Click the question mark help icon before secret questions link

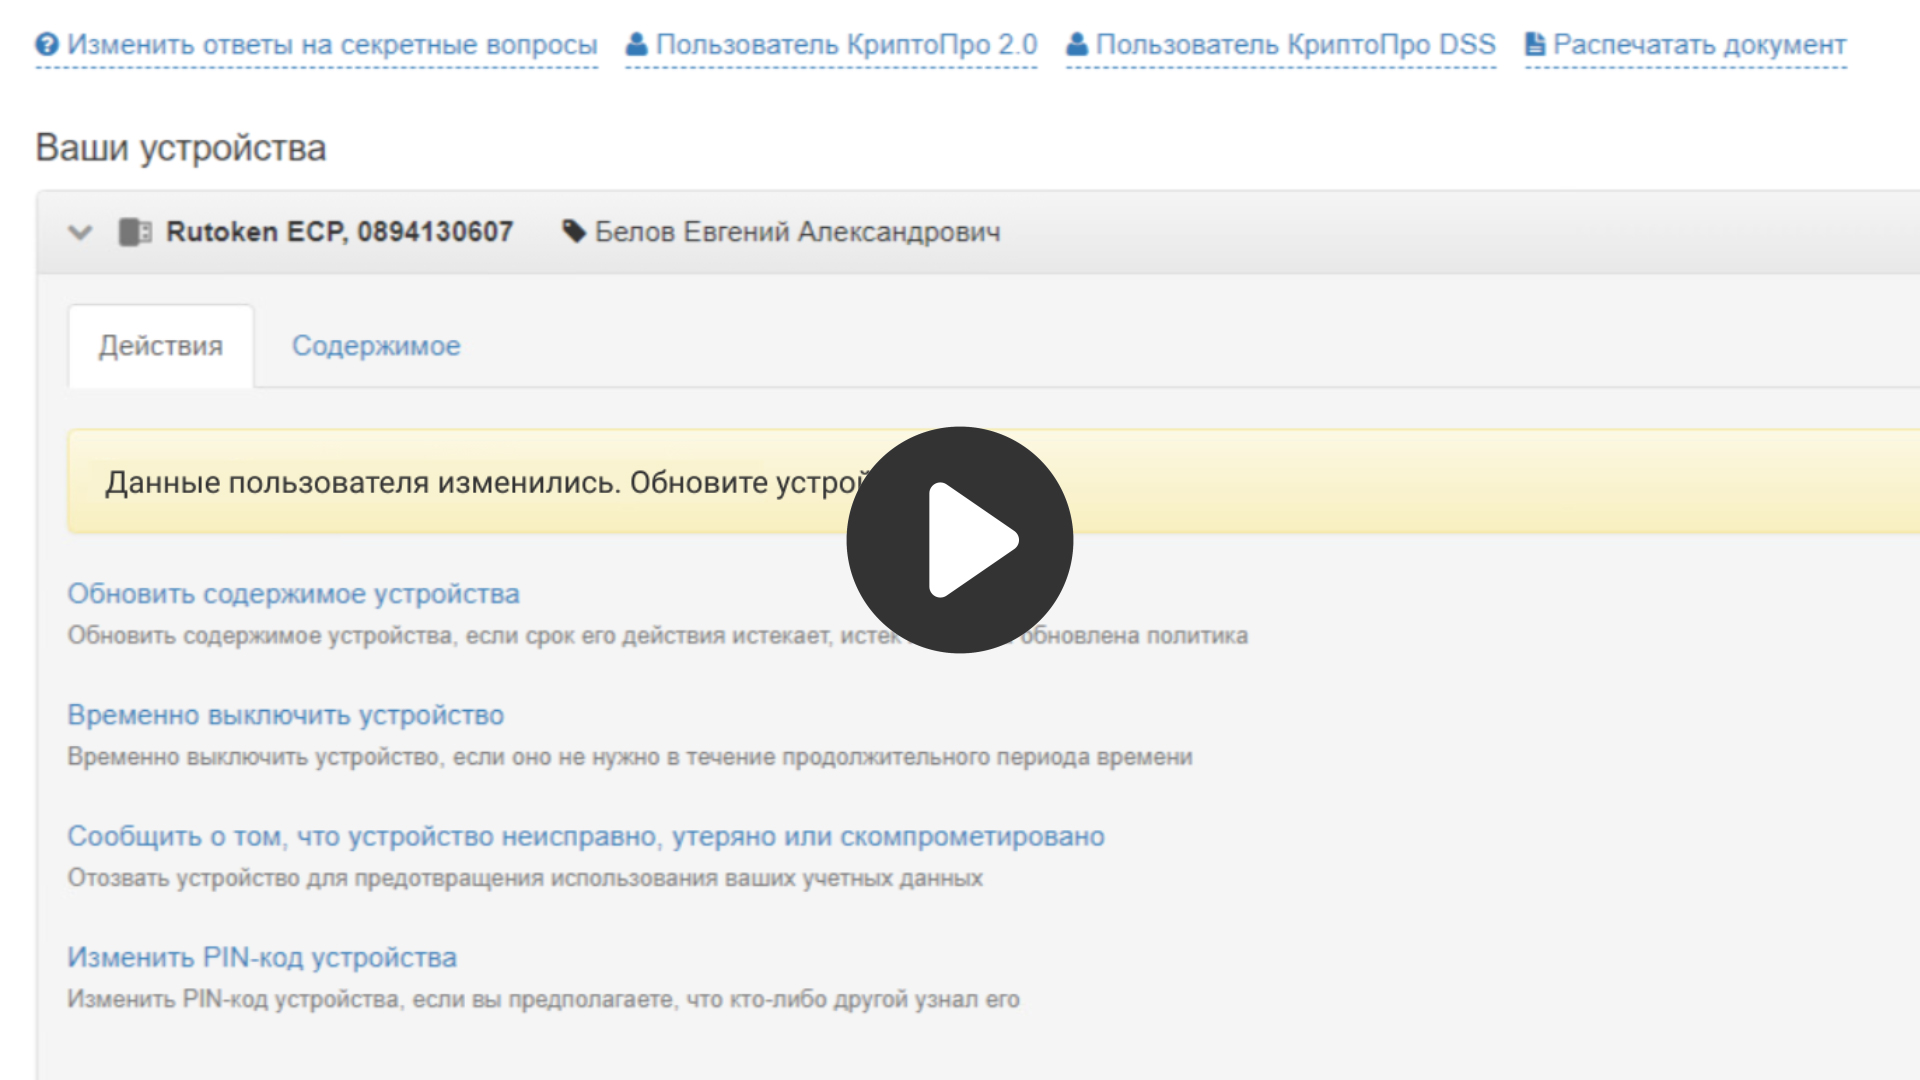tap(46, 44)
